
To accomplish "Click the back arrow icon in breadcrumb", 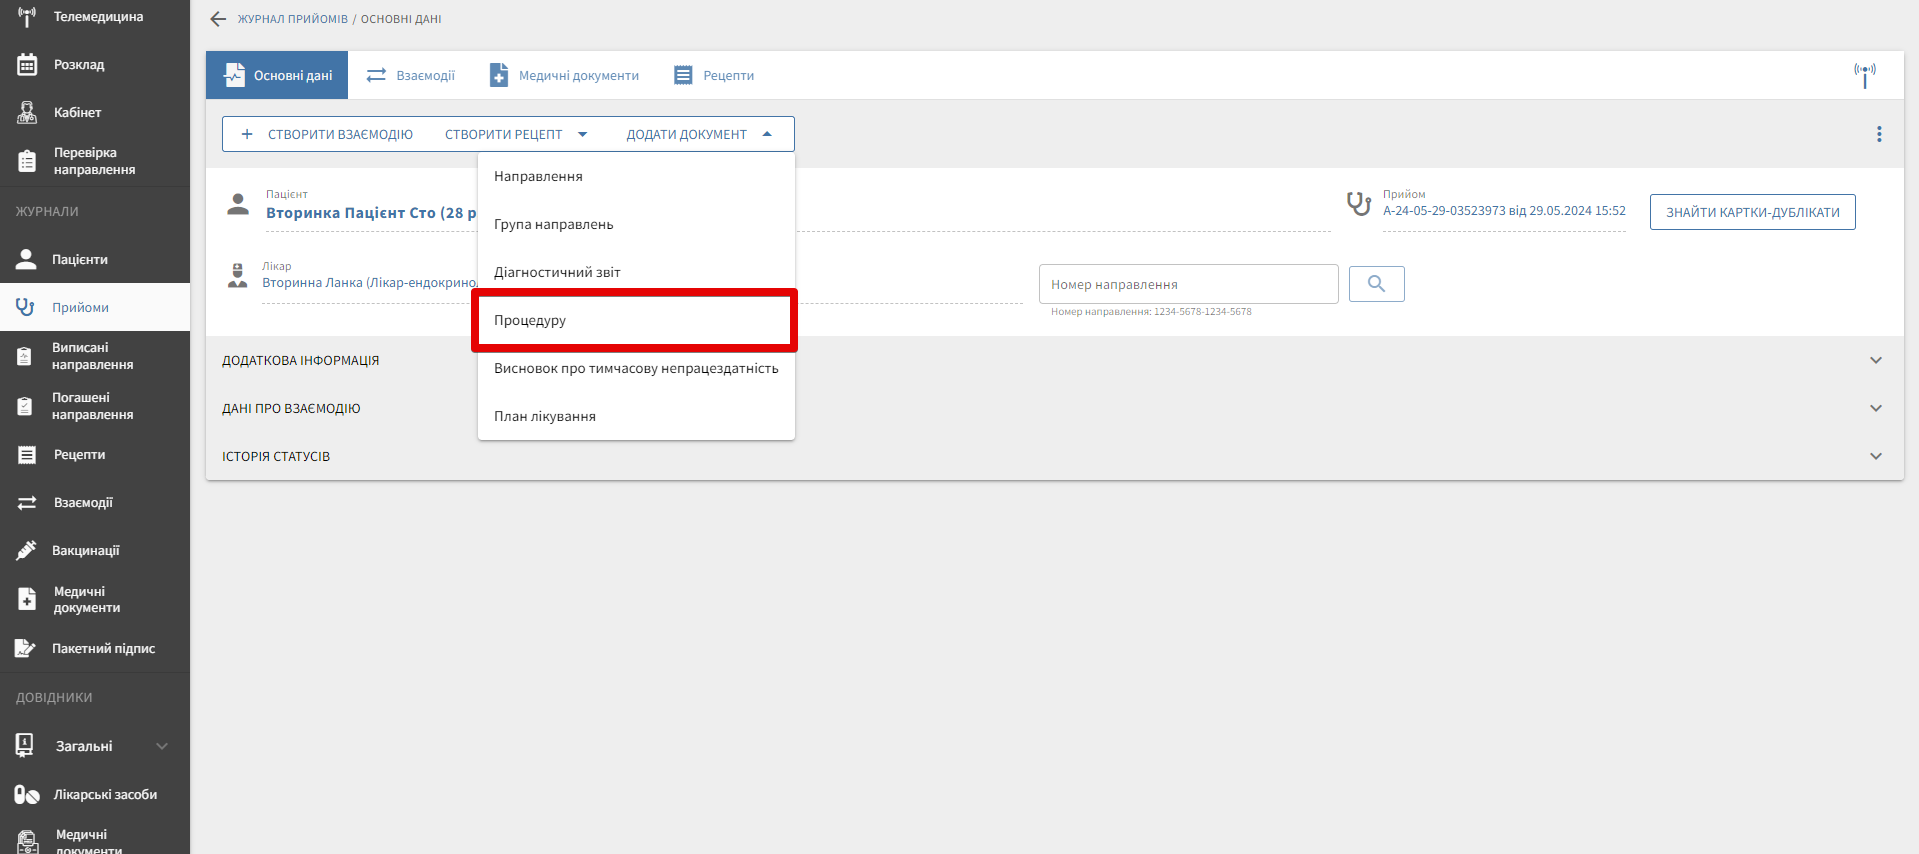I will [218, 19].
